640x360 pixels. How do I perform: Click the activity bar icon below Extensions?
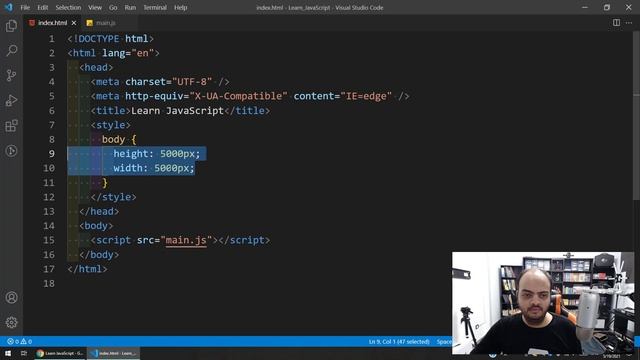point(11,151)
